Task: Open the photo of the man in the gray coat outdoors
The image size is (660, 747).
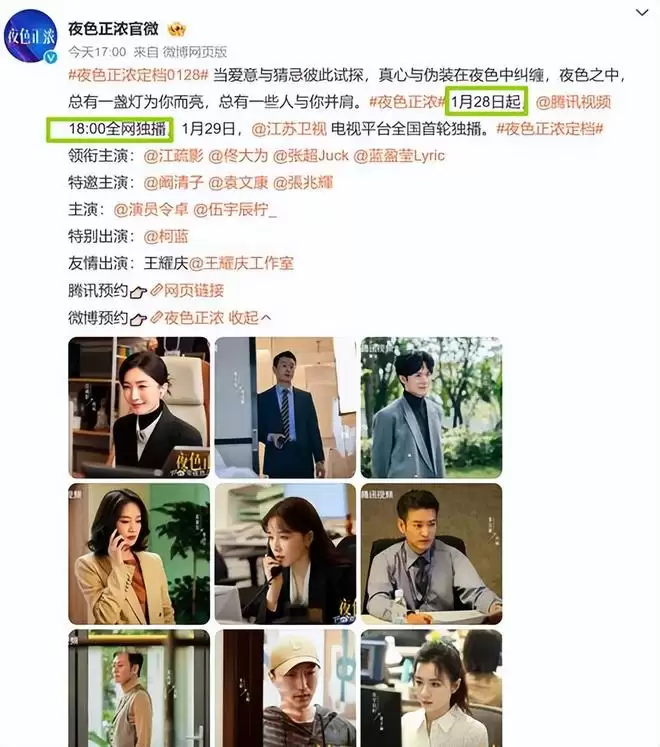Action: (x=431, y=407)
